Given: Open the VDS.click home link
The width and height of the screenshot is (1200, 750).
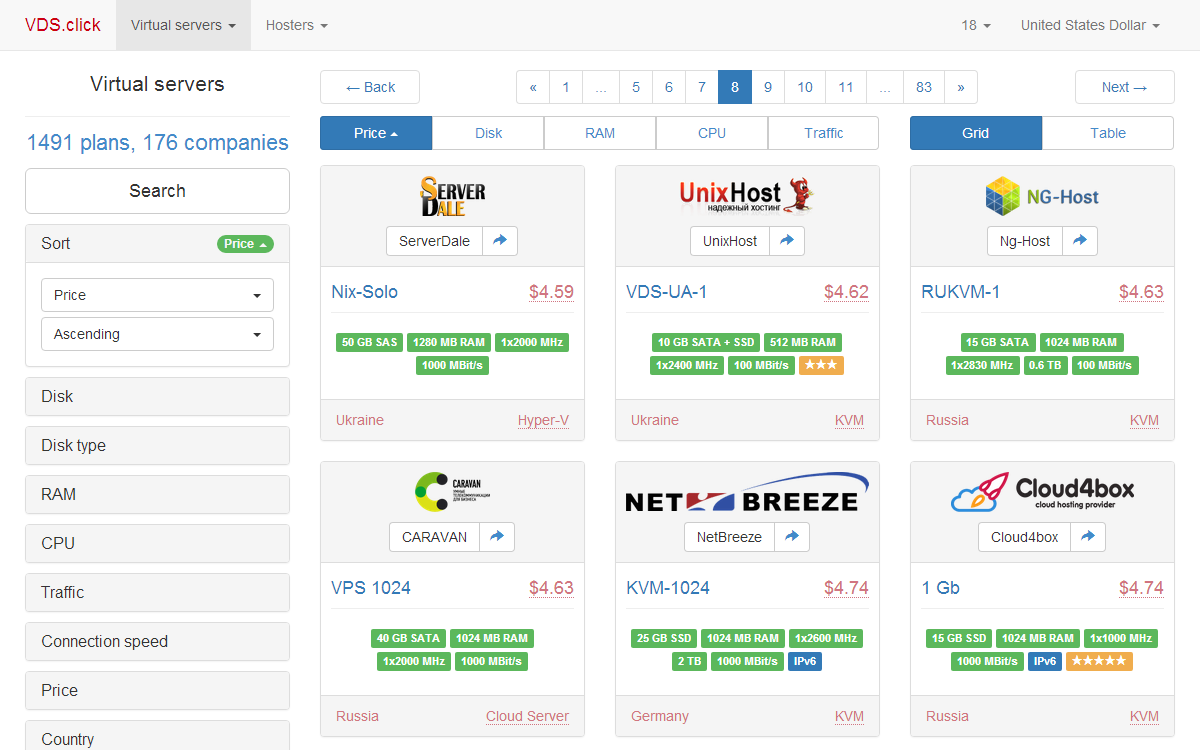Looking at the screenshot, I should [x=63, y=25].
